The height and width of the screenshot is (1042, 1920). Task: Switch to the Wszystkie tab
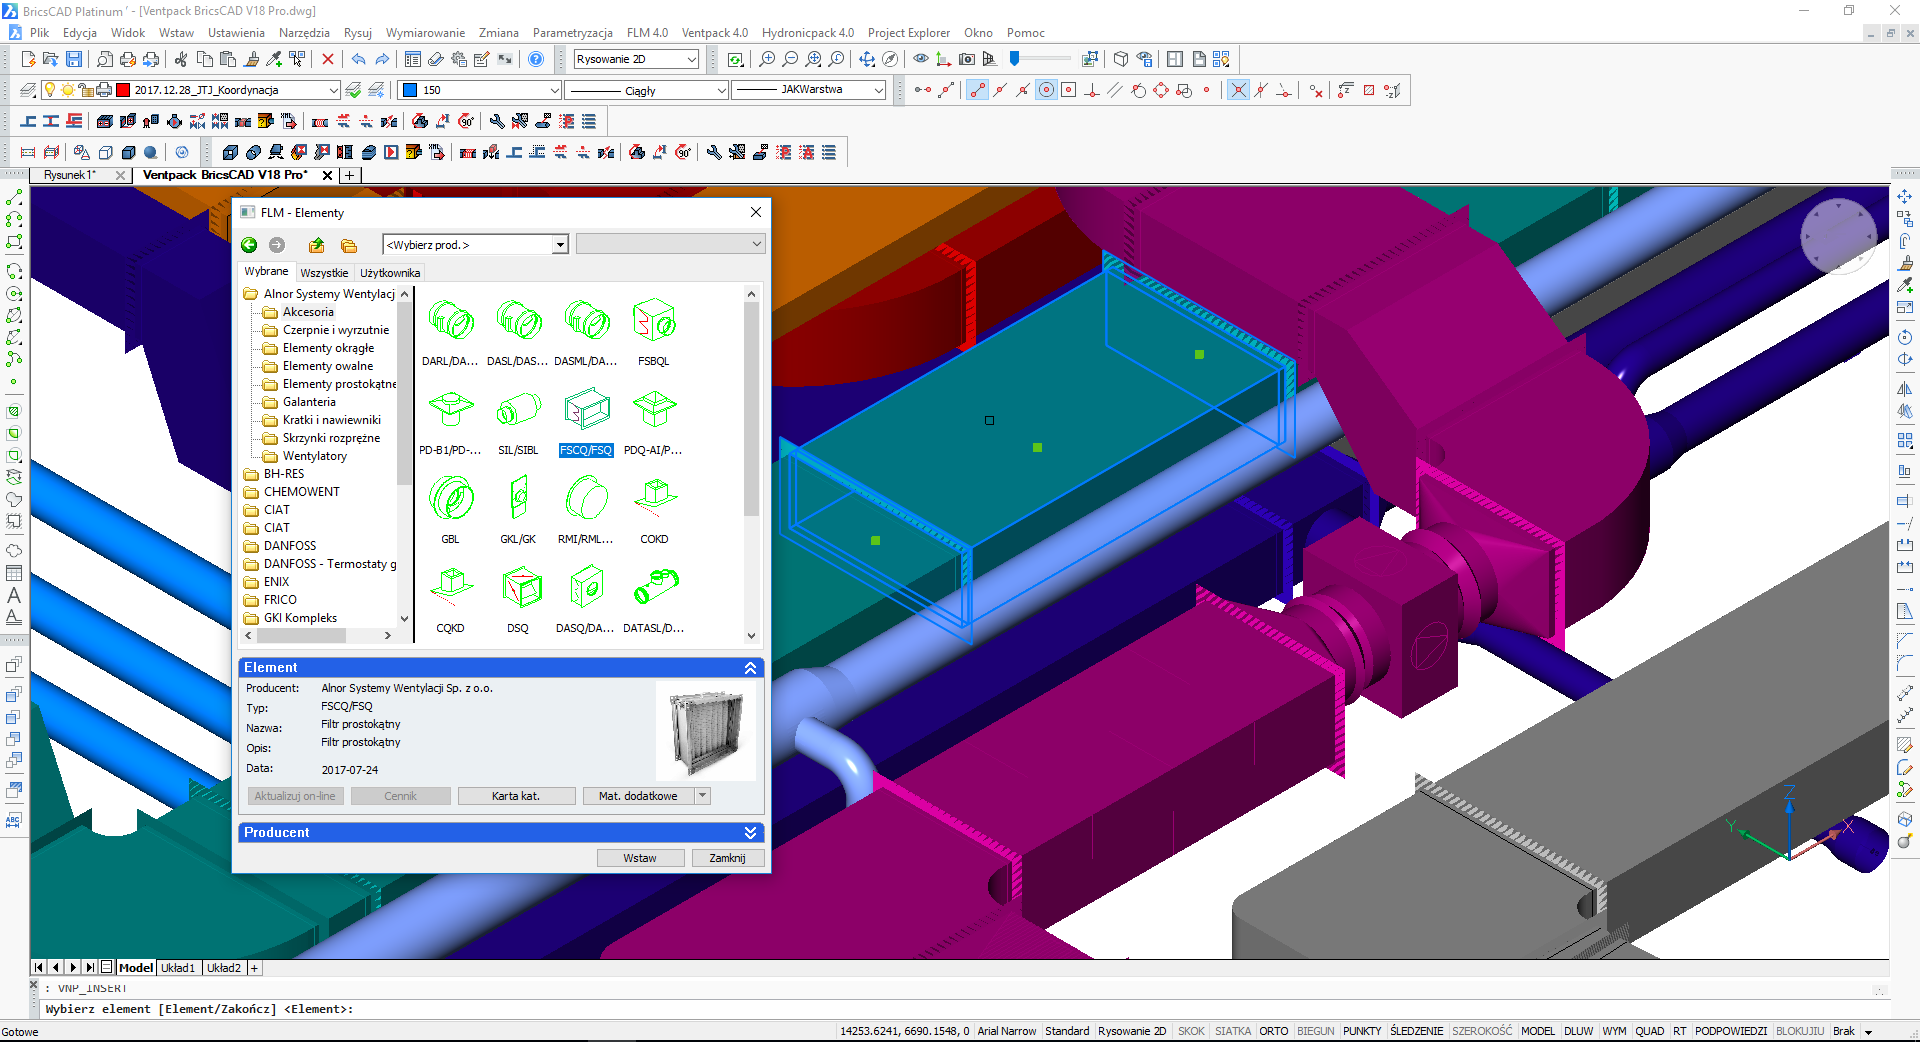tap(324, 273)
